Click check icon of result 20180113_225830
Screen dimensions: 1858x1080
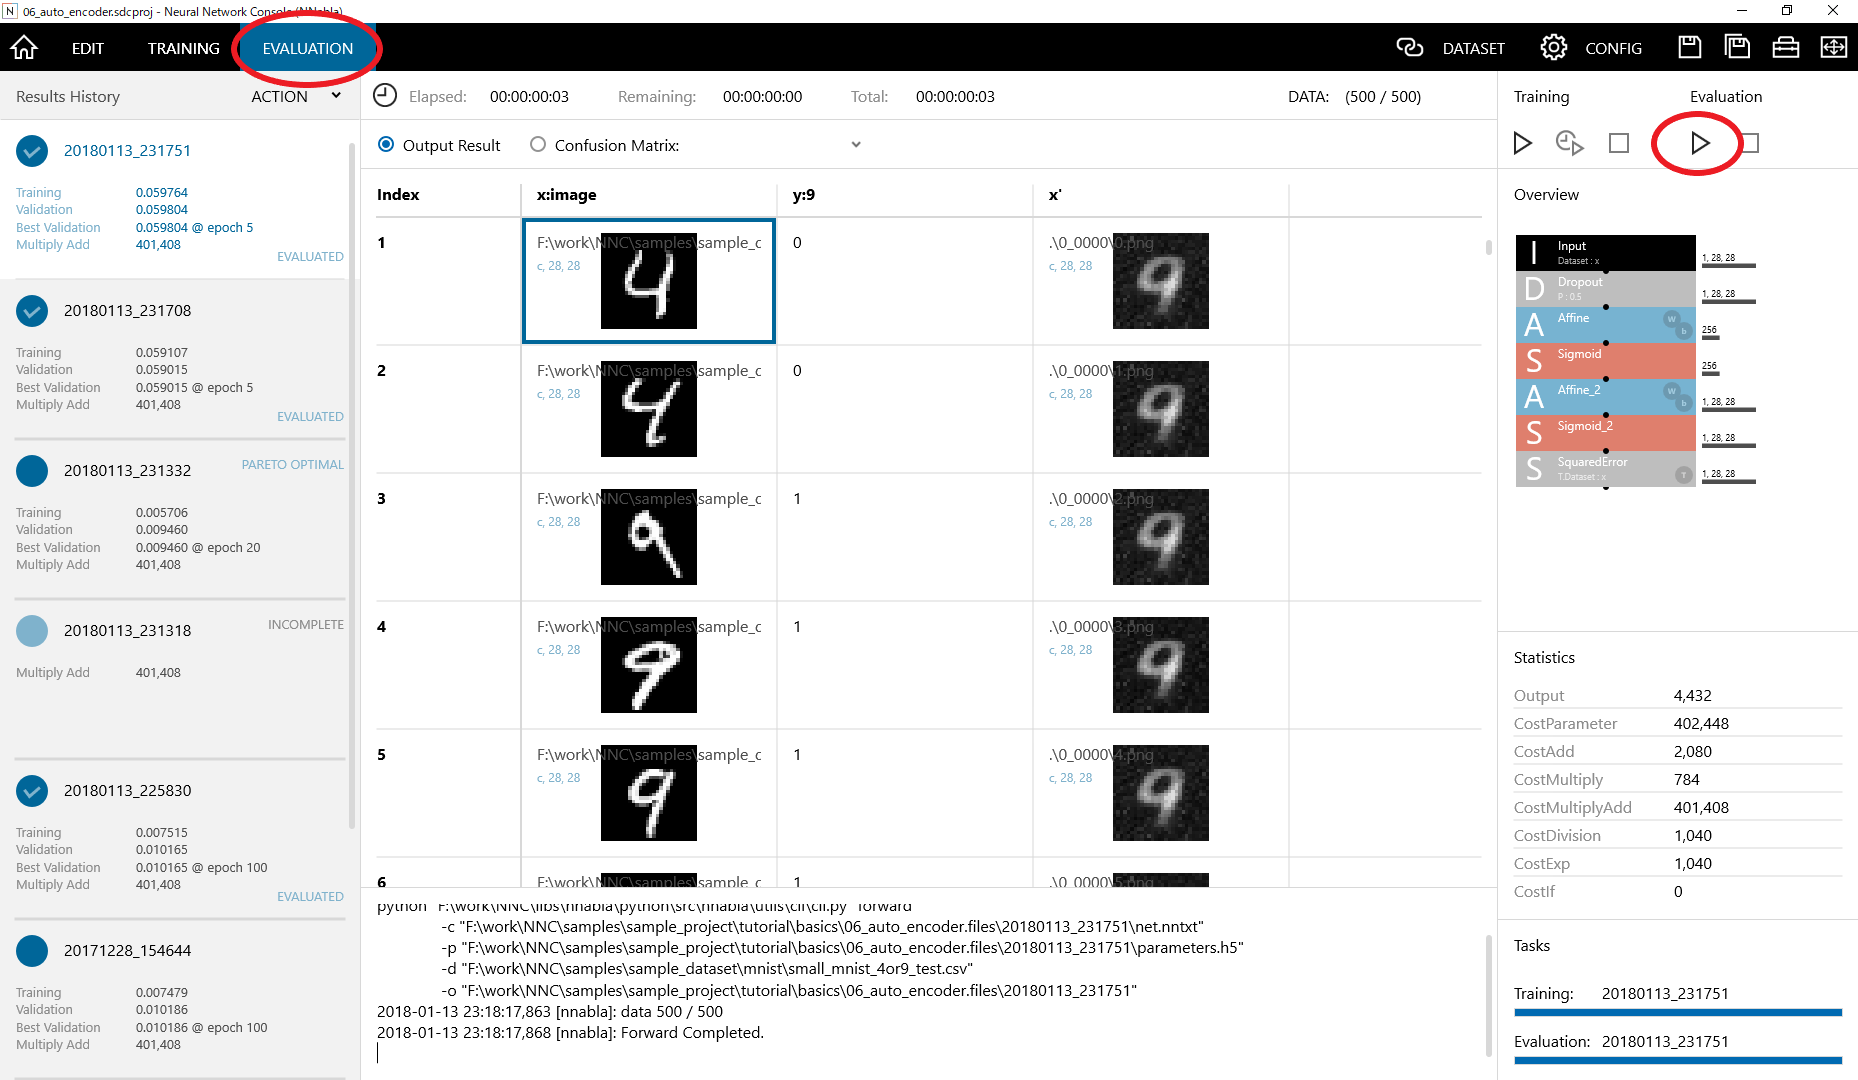[x=32, y=791]
